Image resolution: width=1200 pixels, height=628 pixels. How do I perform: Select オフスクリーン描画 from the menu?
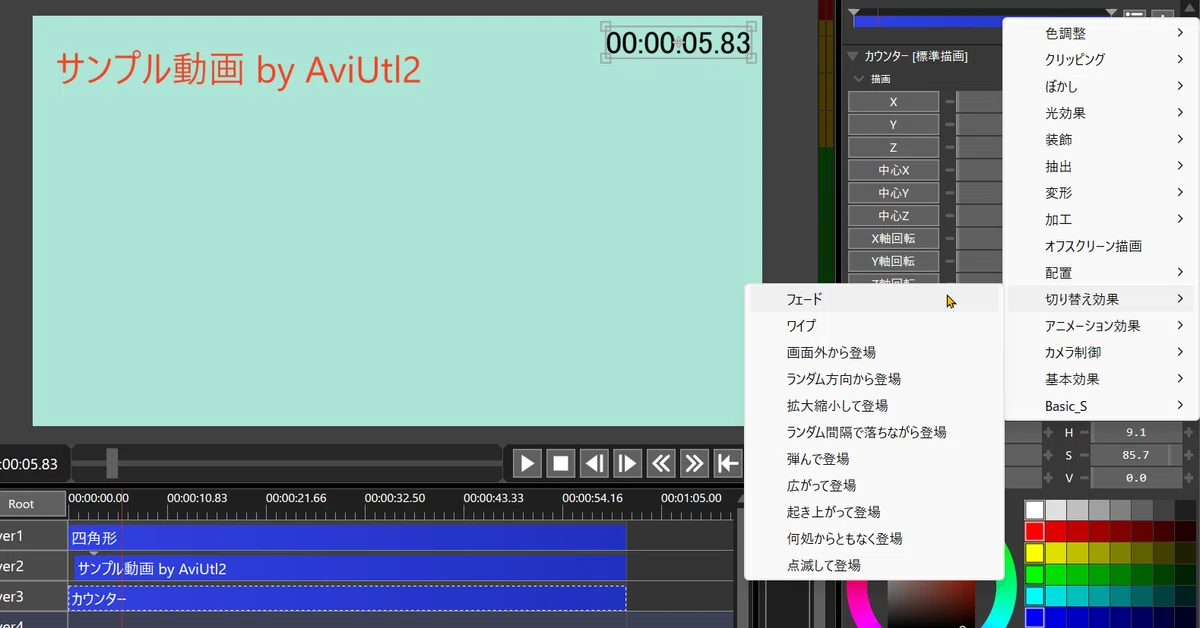point(1103,246)
